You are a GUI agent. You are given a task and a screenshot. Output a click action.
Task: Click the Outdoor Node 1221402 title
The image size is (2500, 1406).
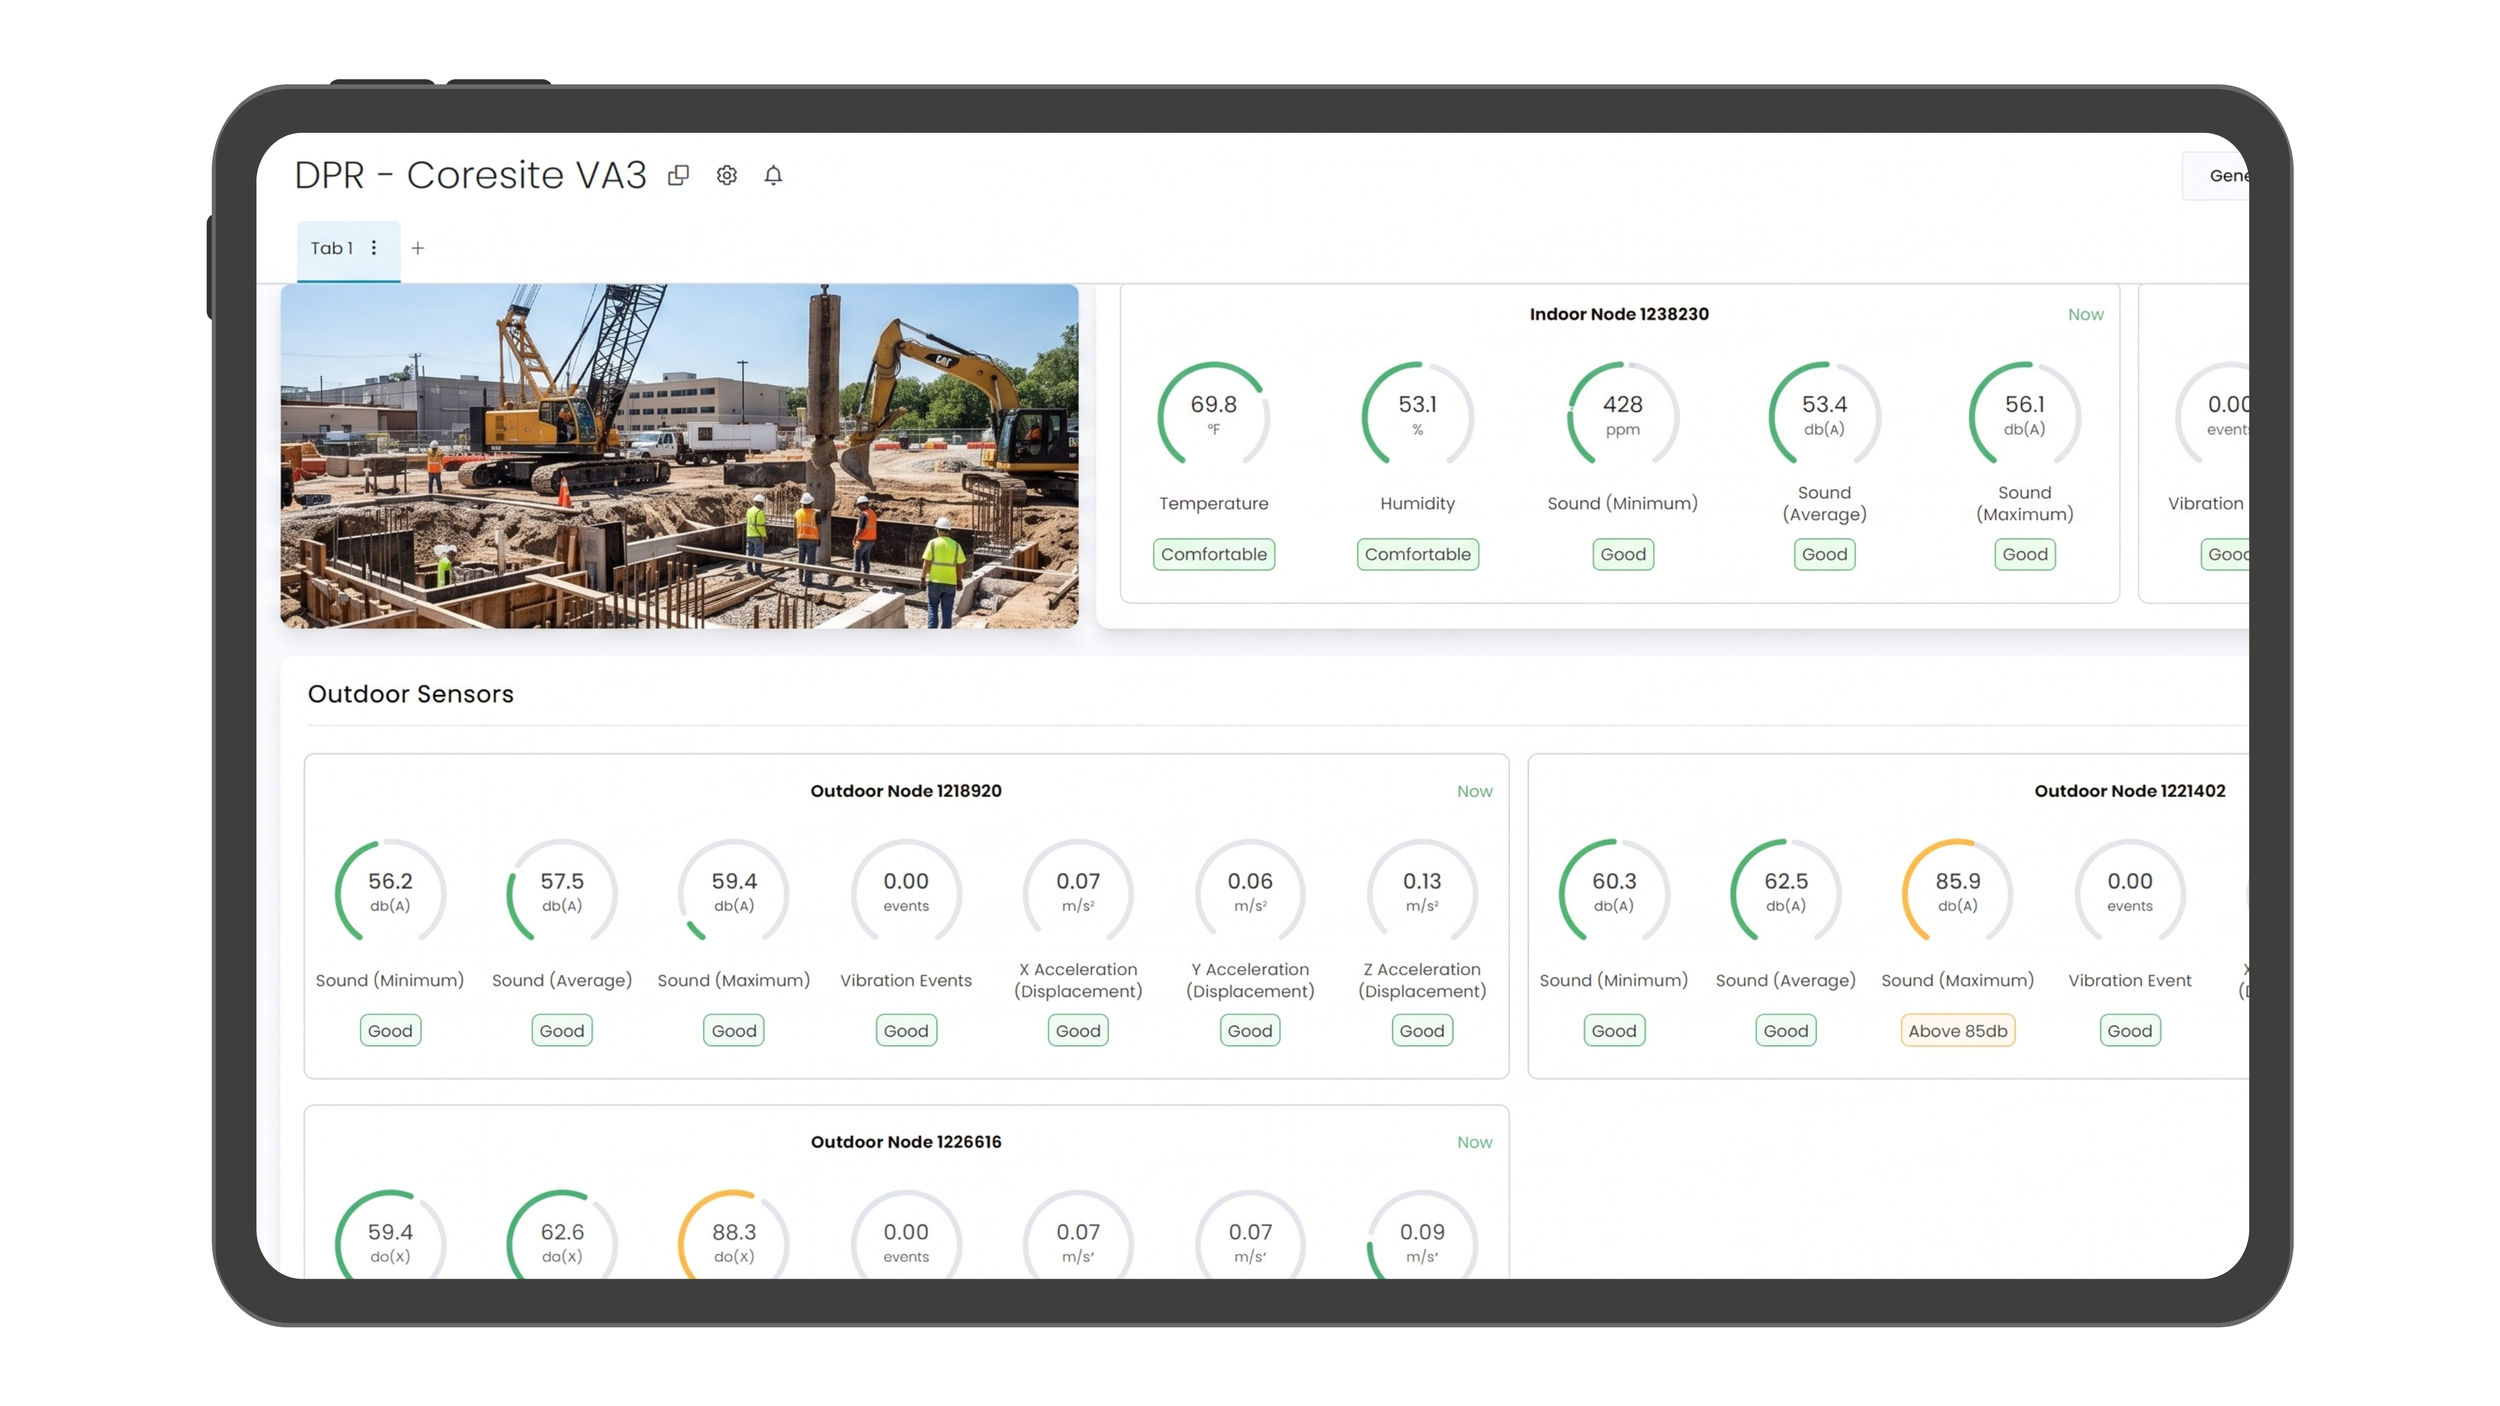pos(2129,791)
